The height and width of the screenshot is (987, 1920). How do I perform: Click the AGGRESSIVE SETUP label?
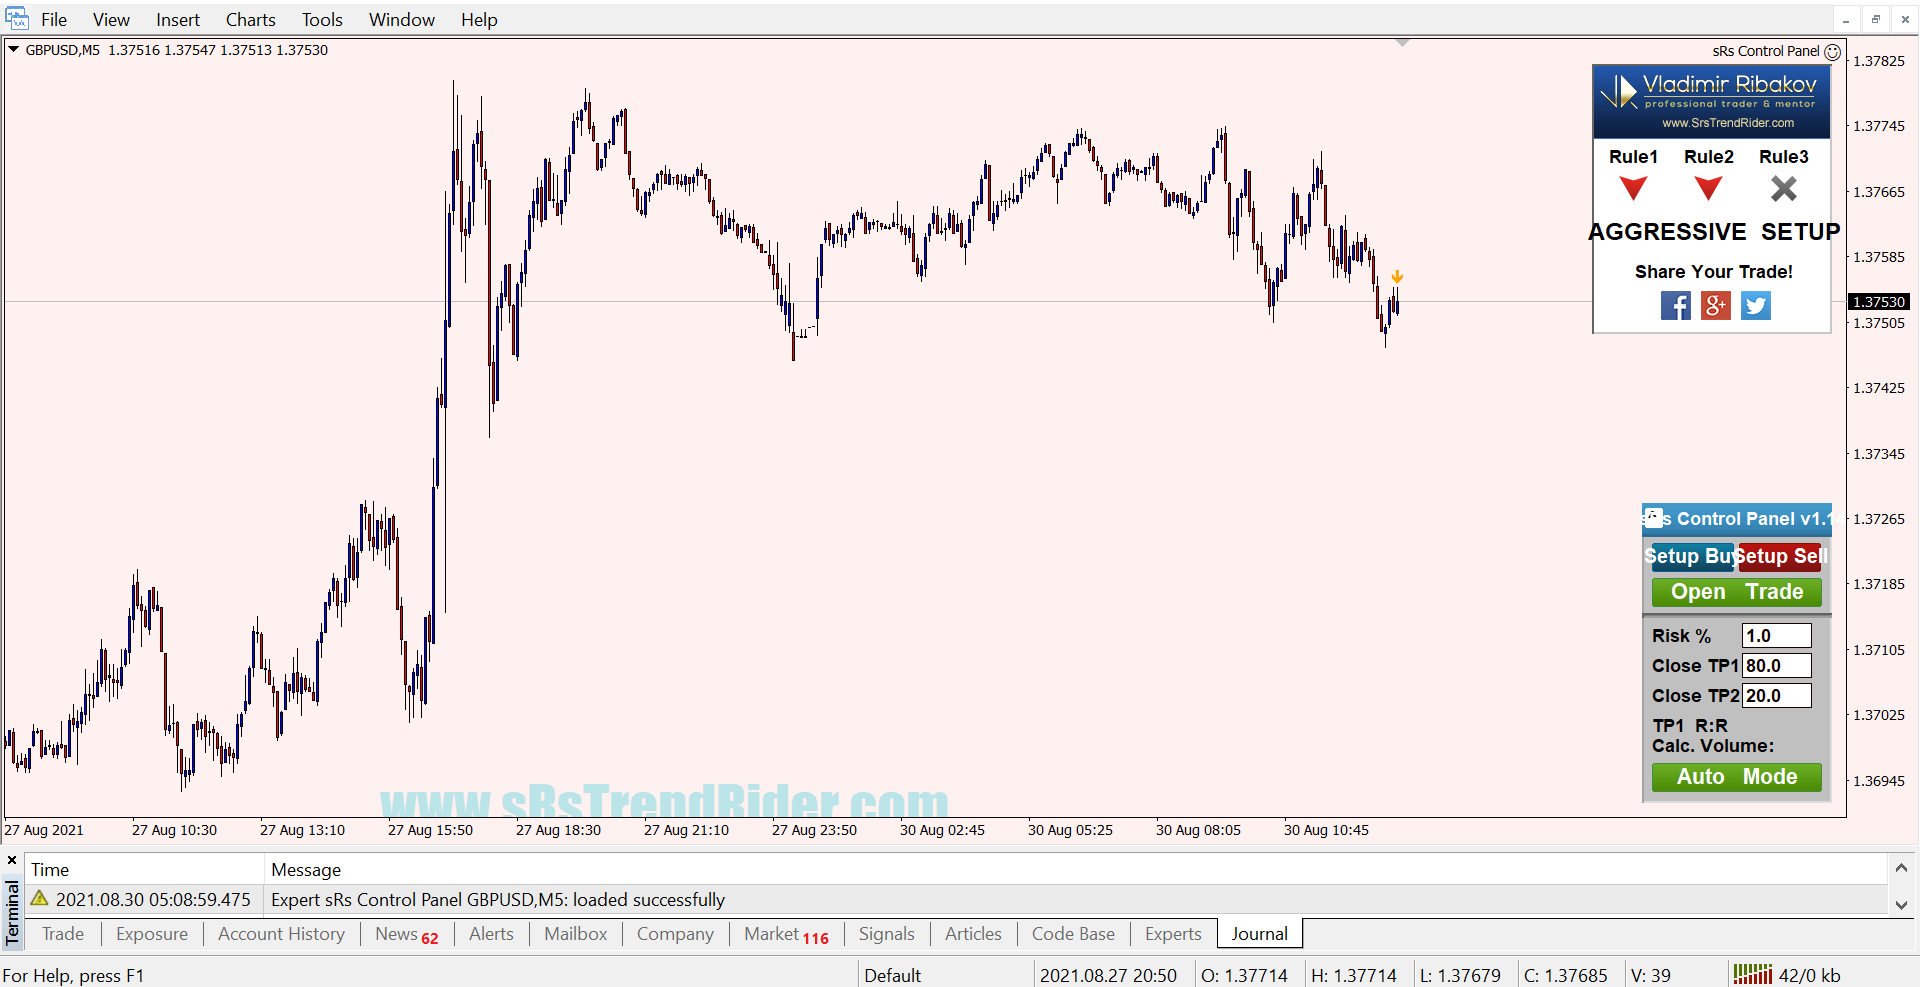click(x=1714, y=232)
